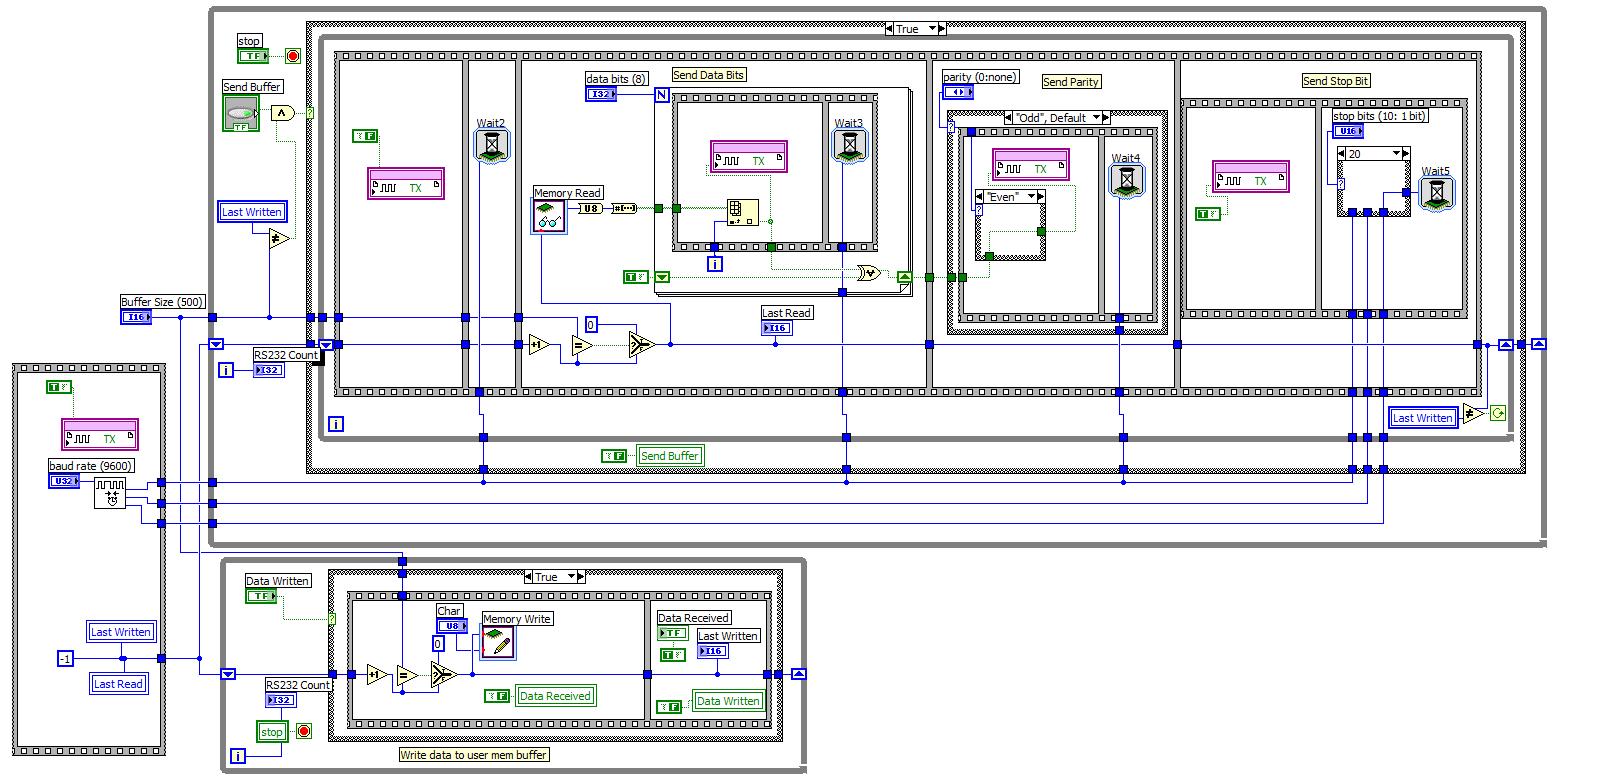This screenshot has height=779, width=1599.
Task: Select the Send Buffer boolean control terminal
Action: (240, 113)
